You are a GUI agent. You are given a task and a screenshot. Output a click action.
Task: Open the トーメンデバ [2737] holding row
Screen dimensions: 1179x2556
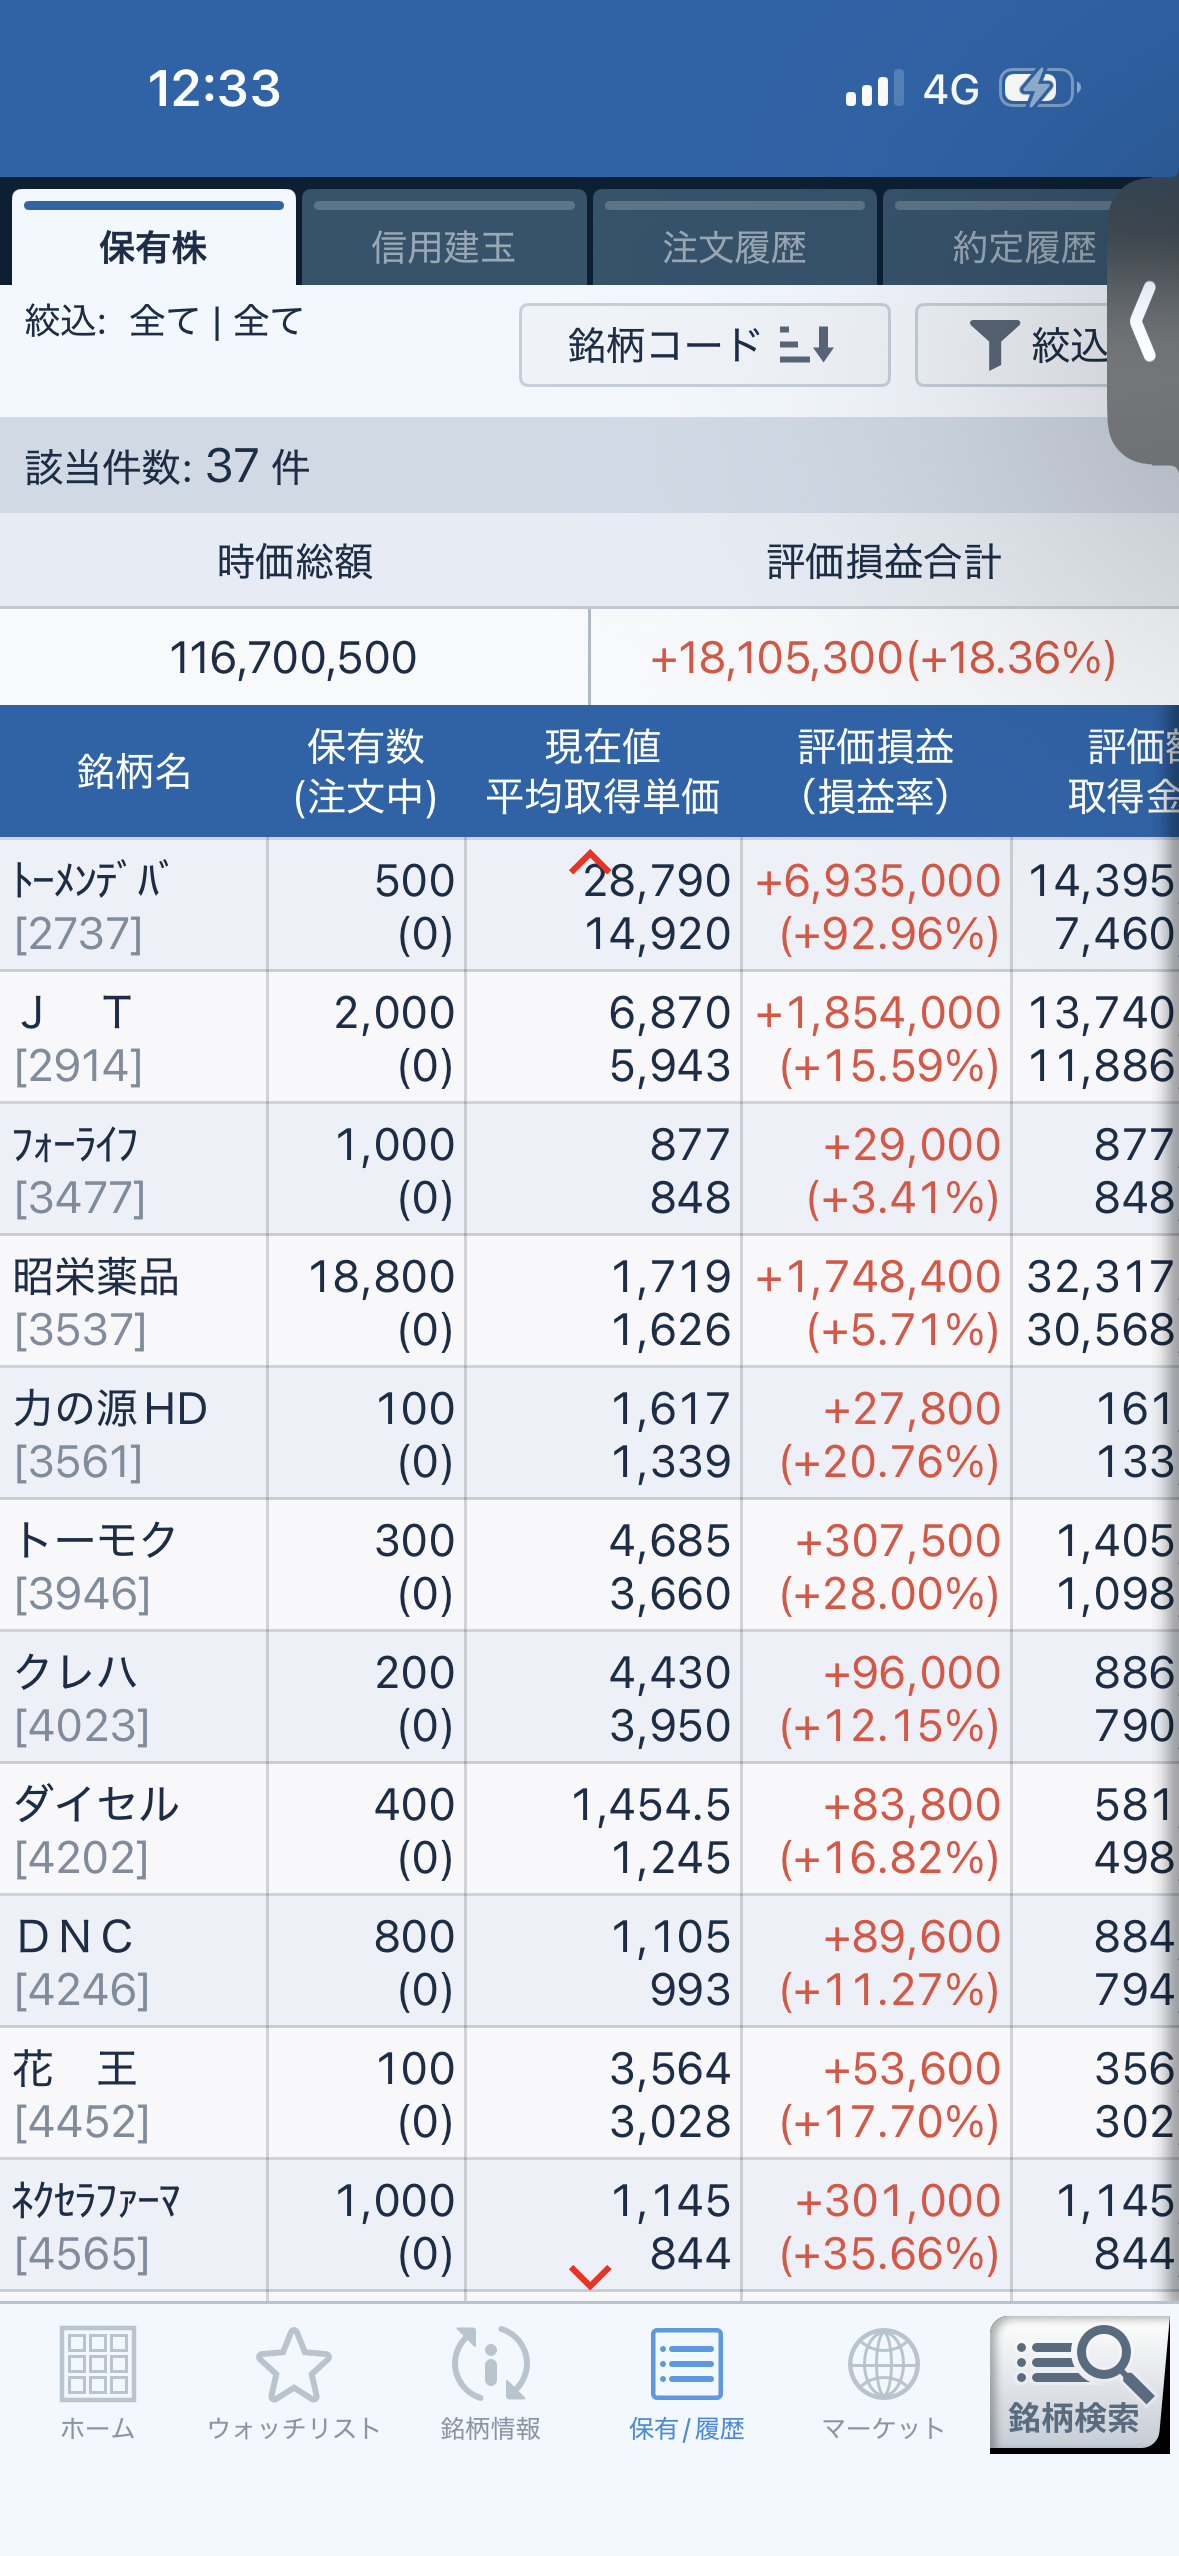coord(589,906)
